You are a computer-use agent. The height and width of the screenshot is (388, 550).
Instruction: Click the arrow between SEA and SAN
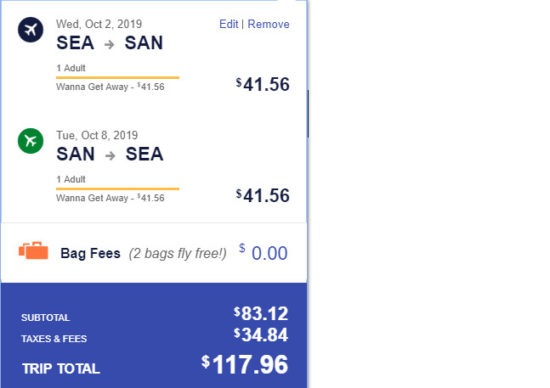click(109, 45)
